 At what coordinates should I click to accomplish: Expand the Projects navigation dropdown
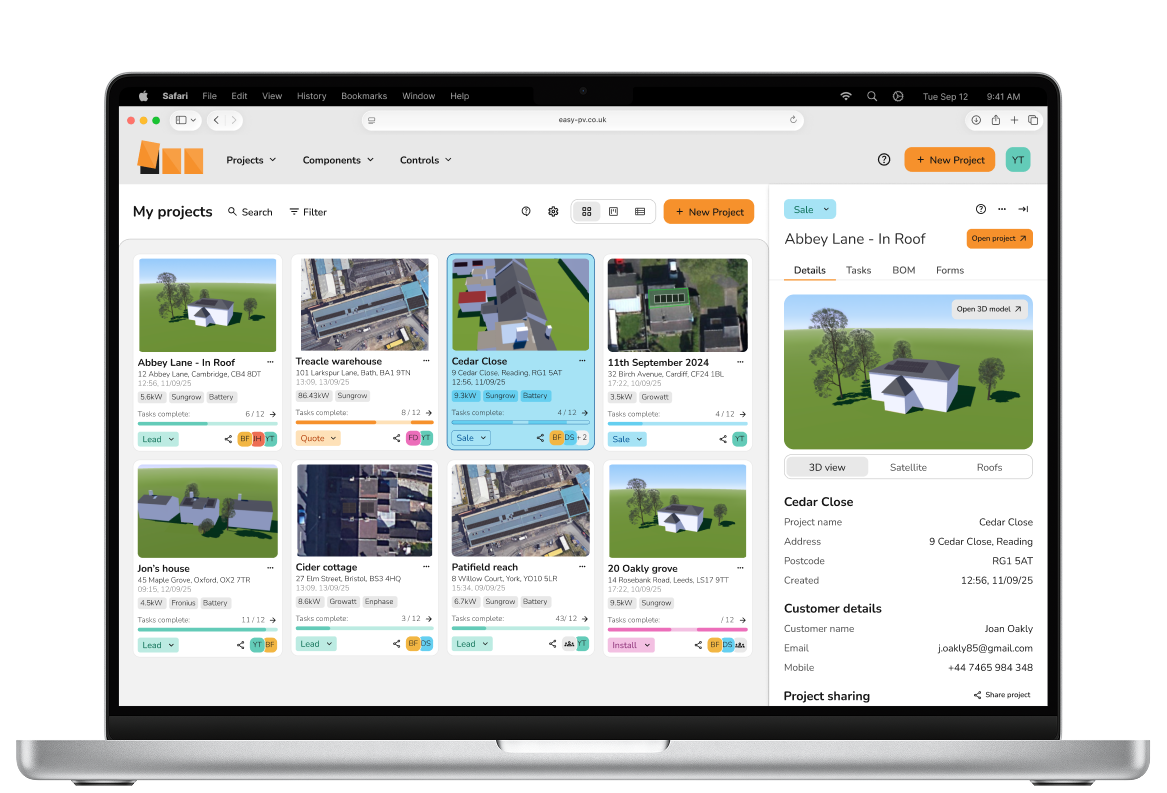(x=251, y=160)
